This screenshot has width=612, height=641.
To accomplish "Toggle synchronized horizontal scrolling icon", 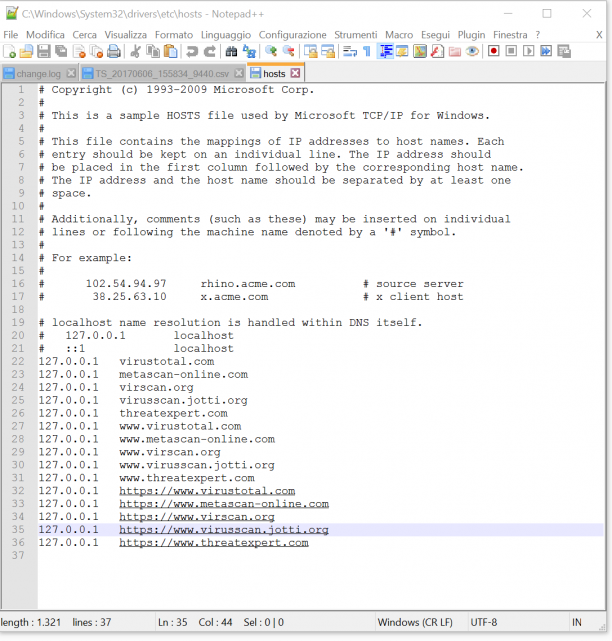I will [328, 52].
